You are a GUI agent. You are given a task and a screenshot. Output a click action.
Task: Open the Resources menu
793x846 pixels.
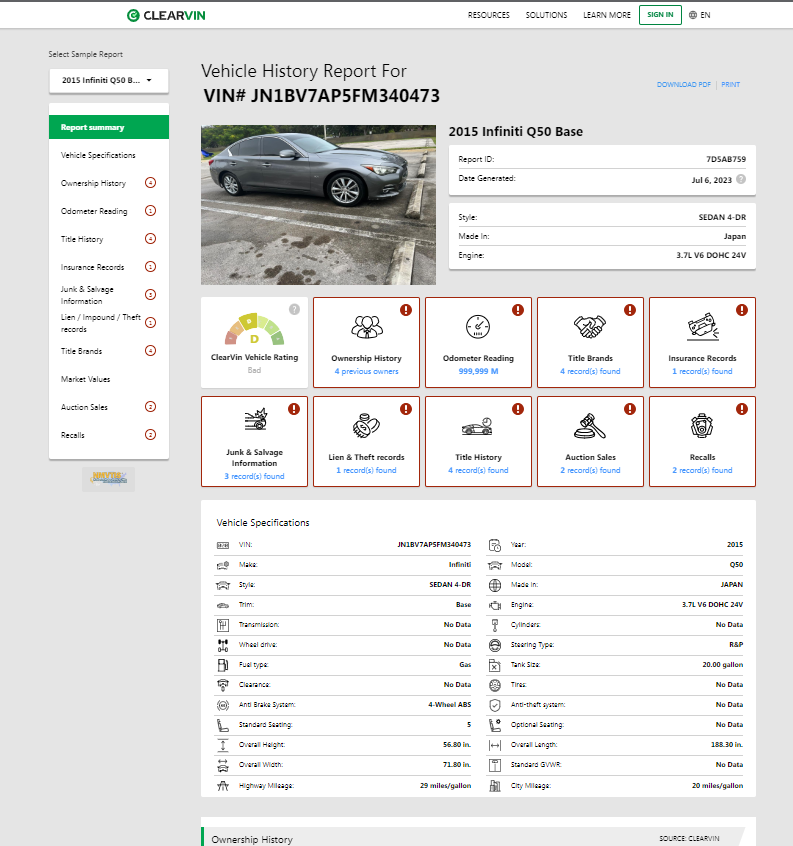point(488,15)
